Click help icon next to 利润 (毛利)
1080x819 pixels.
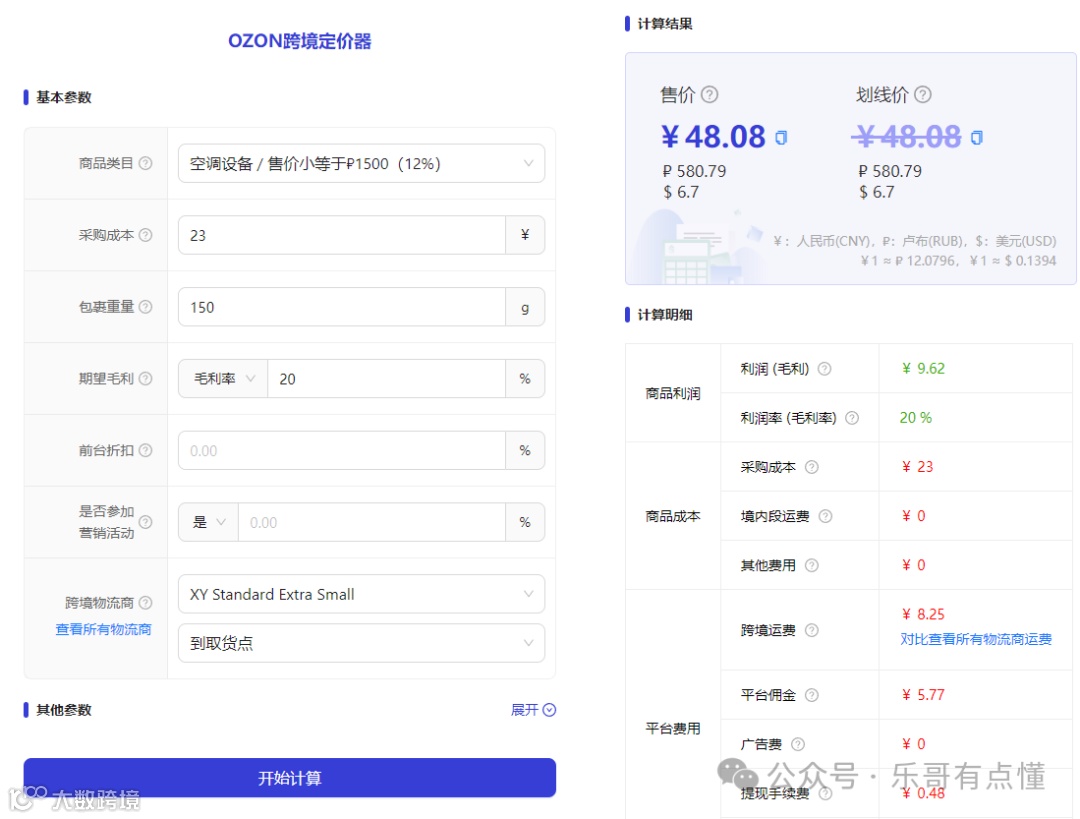824,369
